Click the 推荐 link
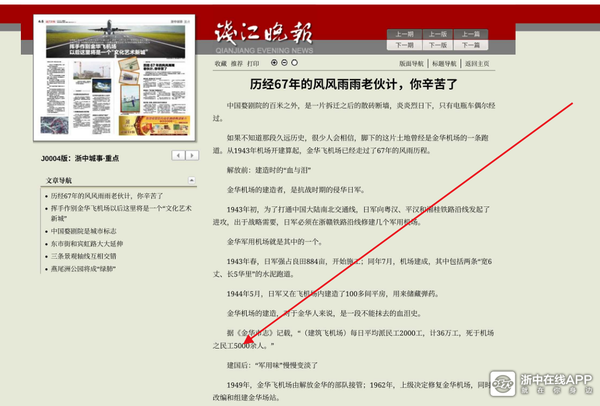The width and height of the screenshot is (600, 406). point(236,64)
